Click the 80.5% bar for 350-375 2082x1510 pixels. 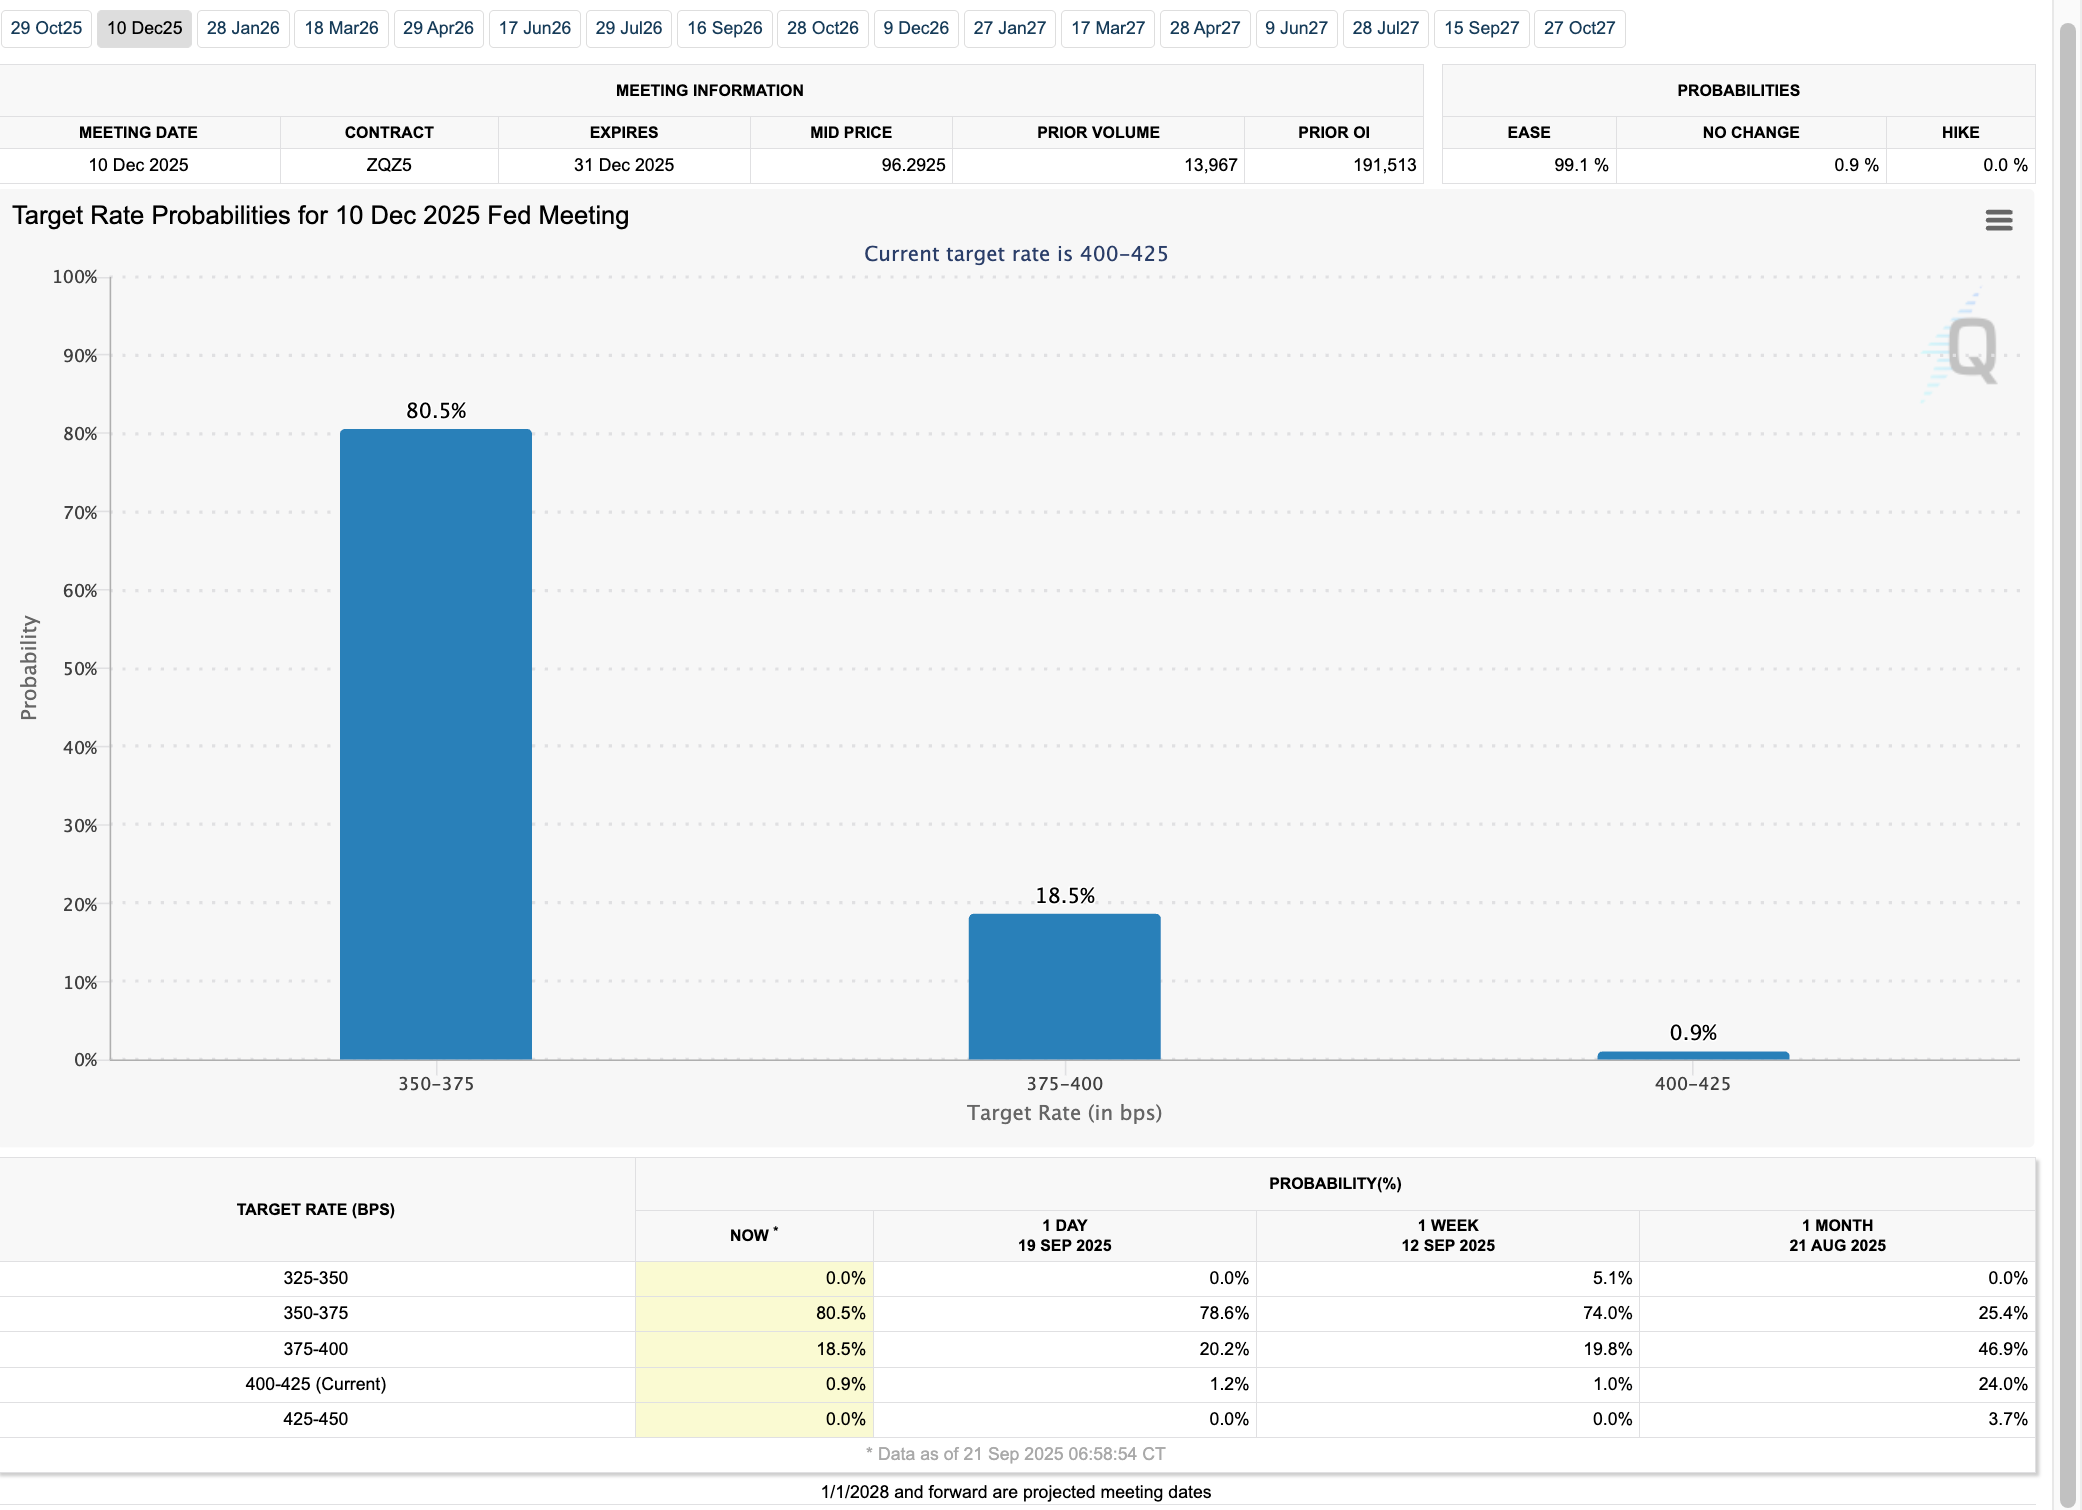coord(436,744)
